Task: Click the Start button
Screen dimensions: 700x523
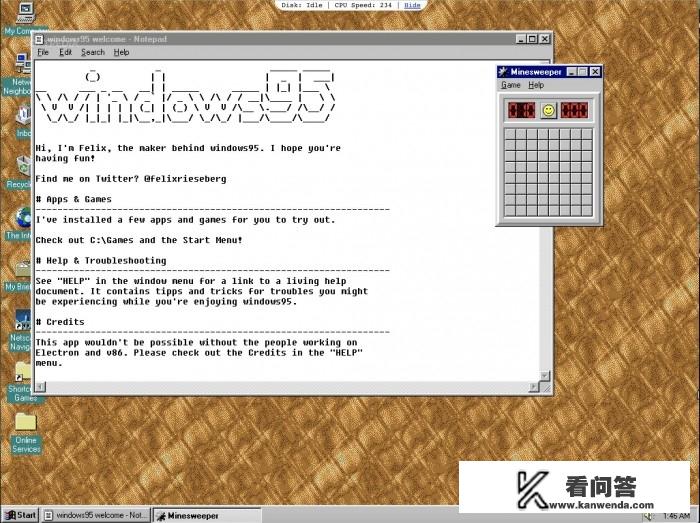Action: (x=21, y=515)
